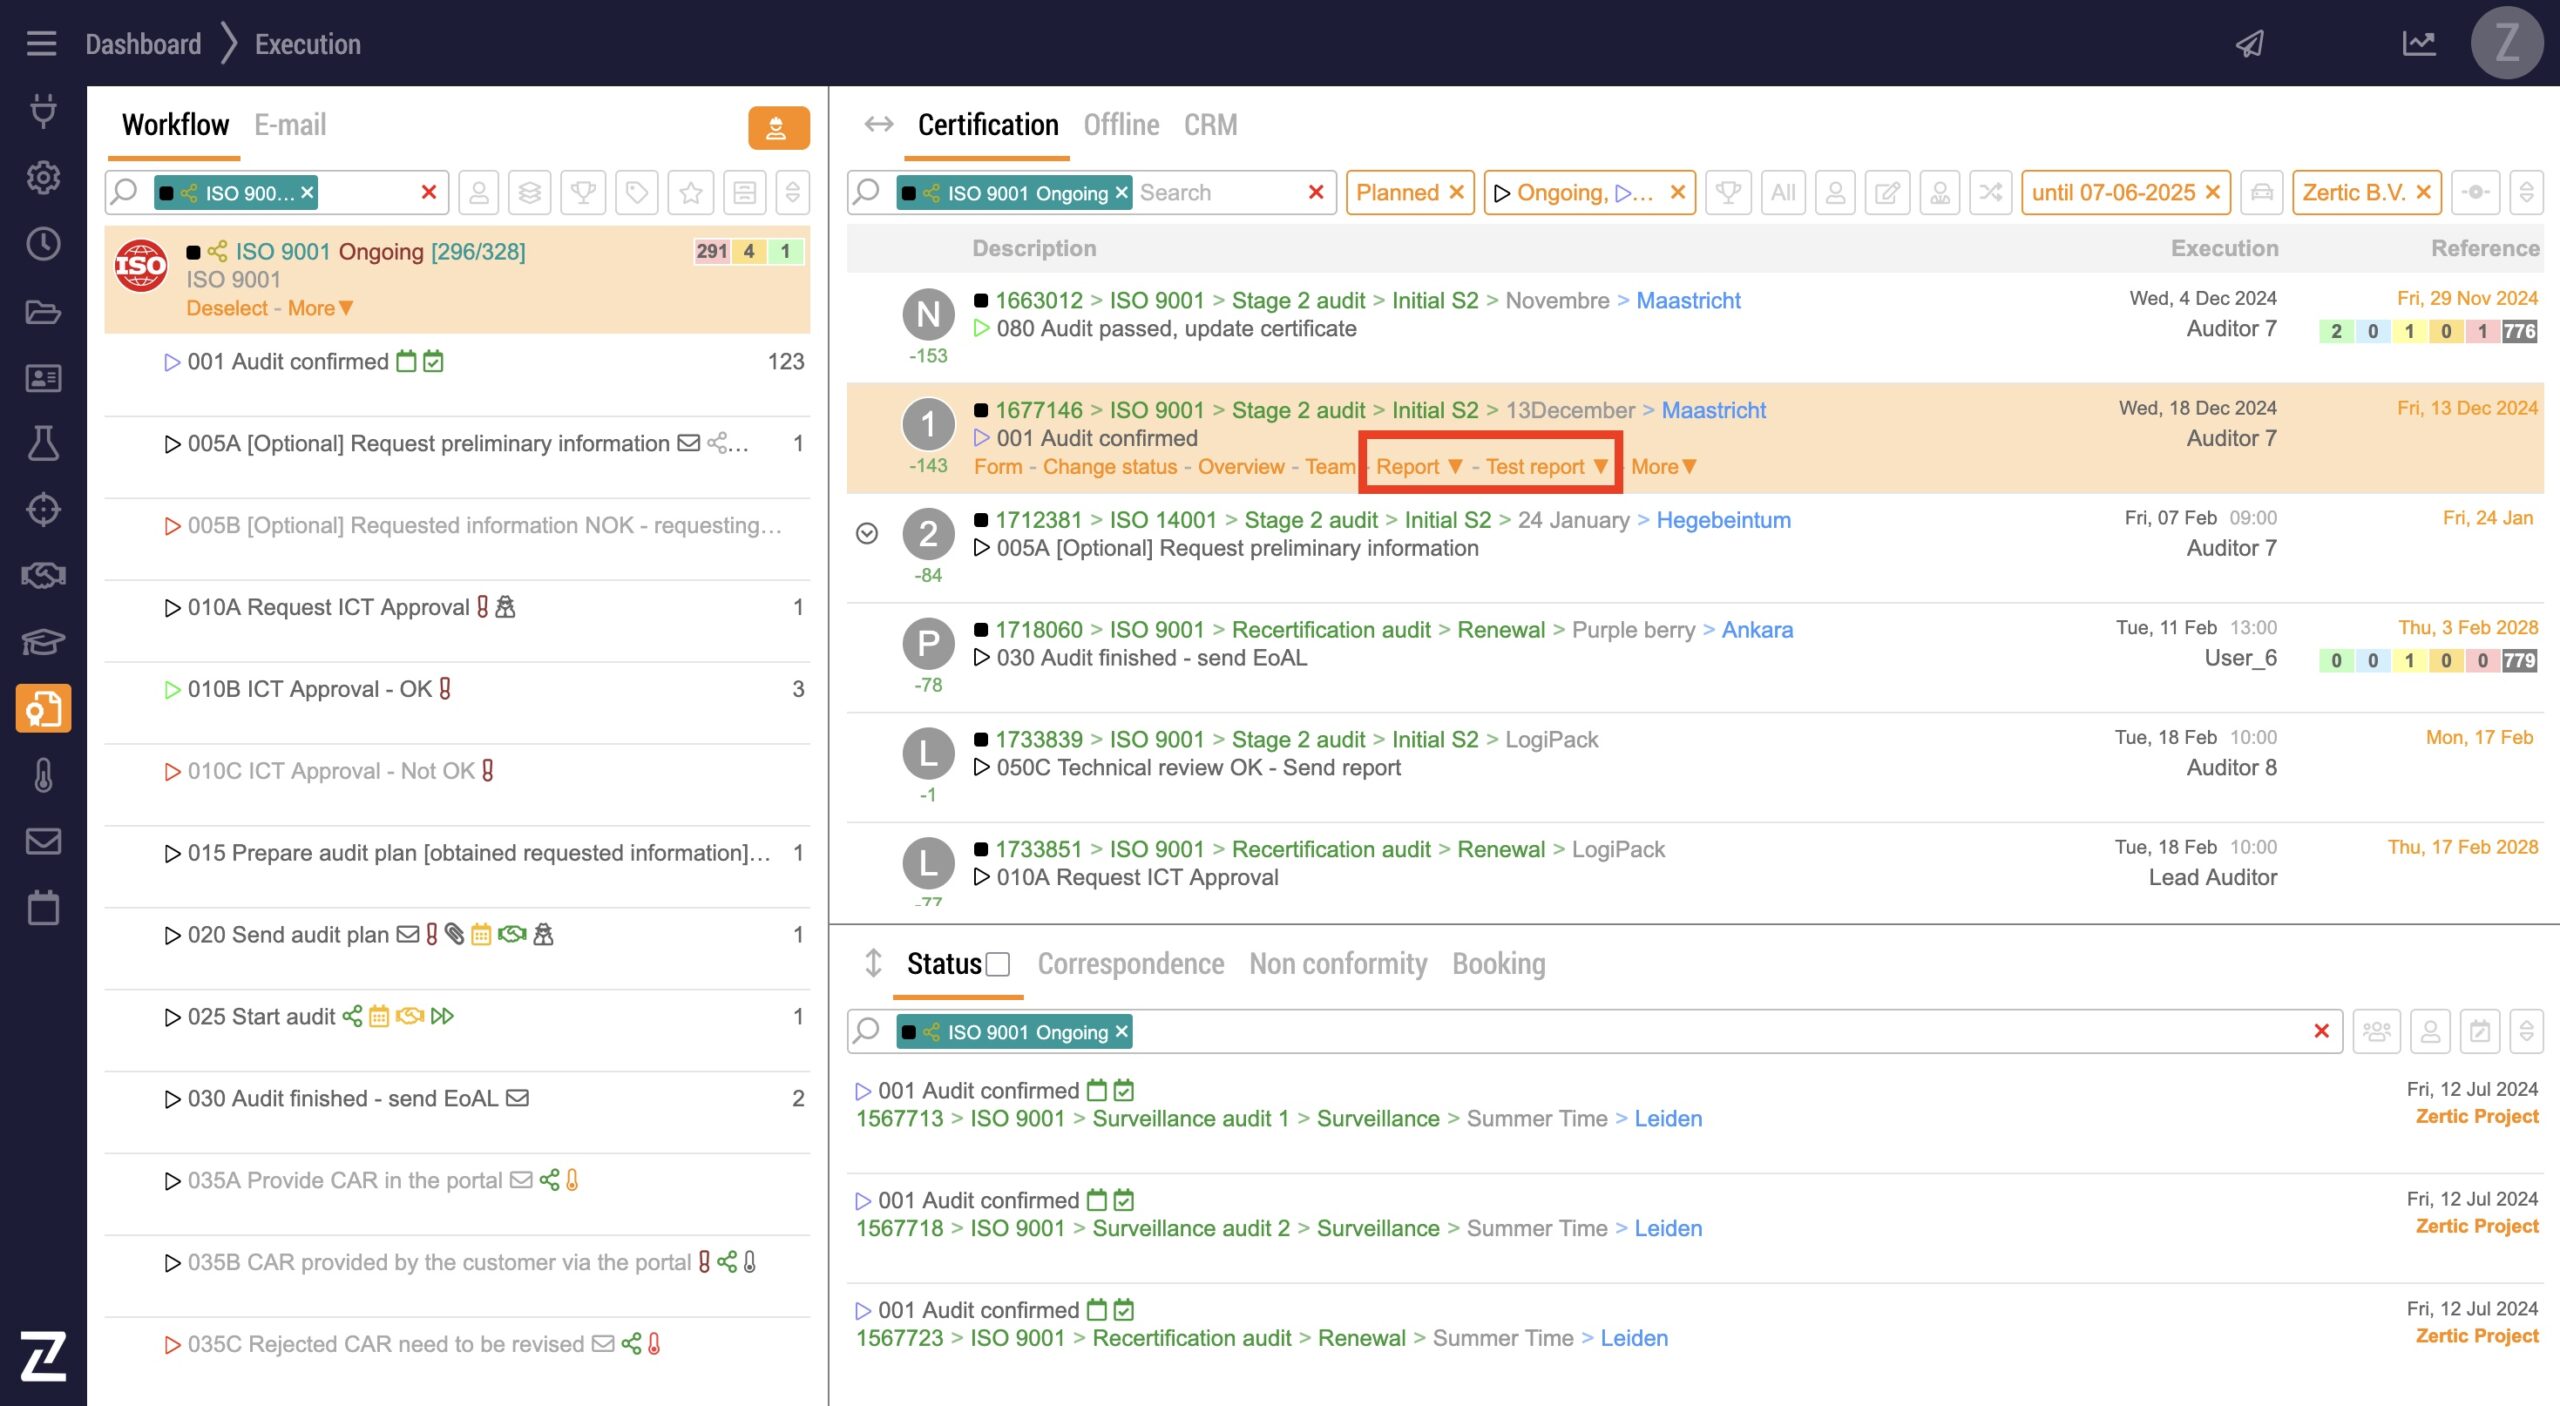Click the orange user button in Workflow panel

click(x=778, y=128)
